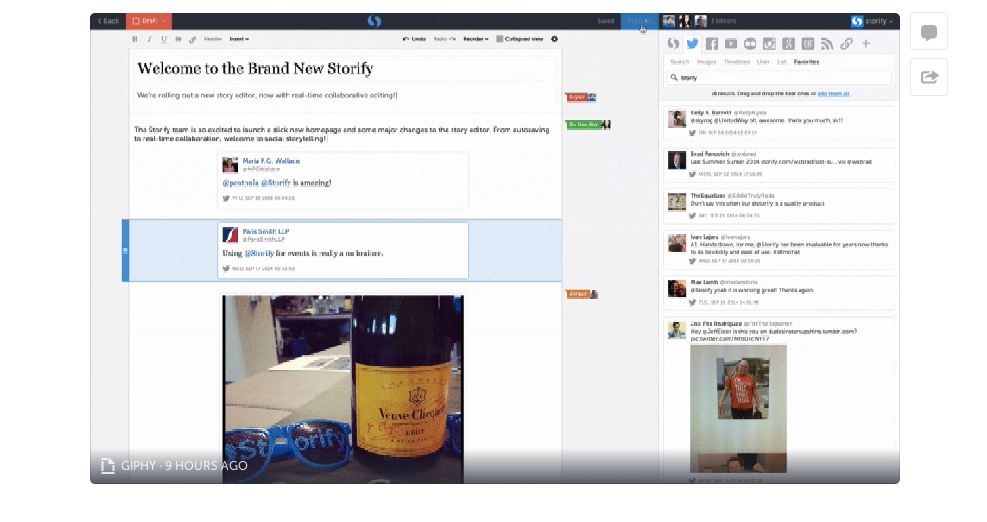This screenshot has height=522, width=987.
Task: Switch to the Timelines tab
Action: pyautogui.click(x=736, y=62)
